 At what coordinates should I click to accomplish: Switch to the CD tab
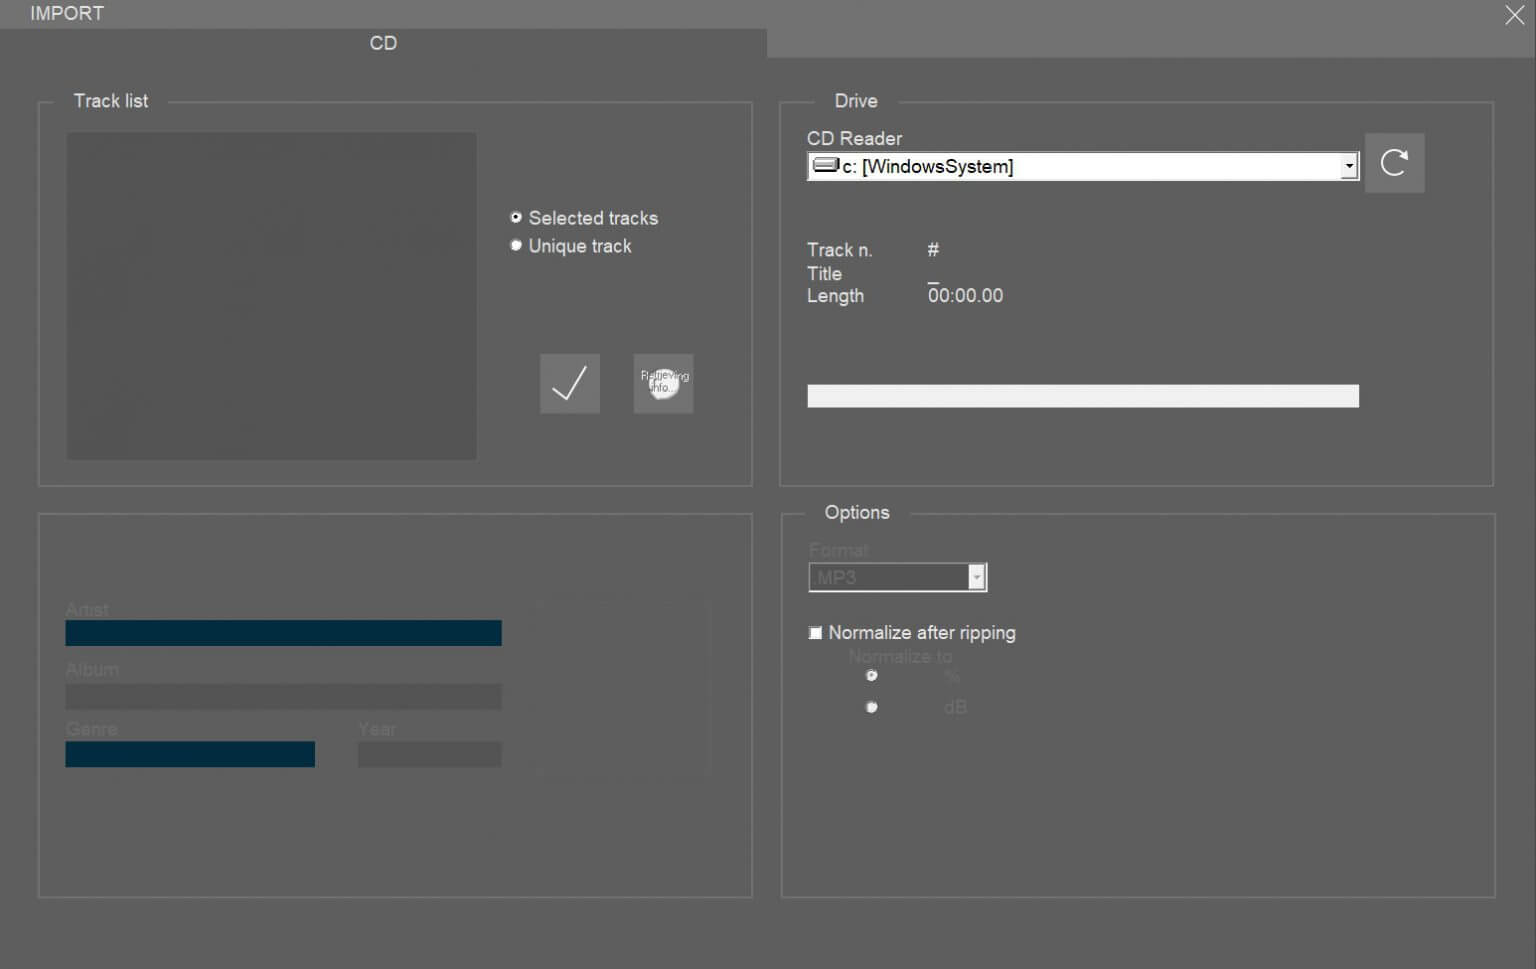(383, 43)
